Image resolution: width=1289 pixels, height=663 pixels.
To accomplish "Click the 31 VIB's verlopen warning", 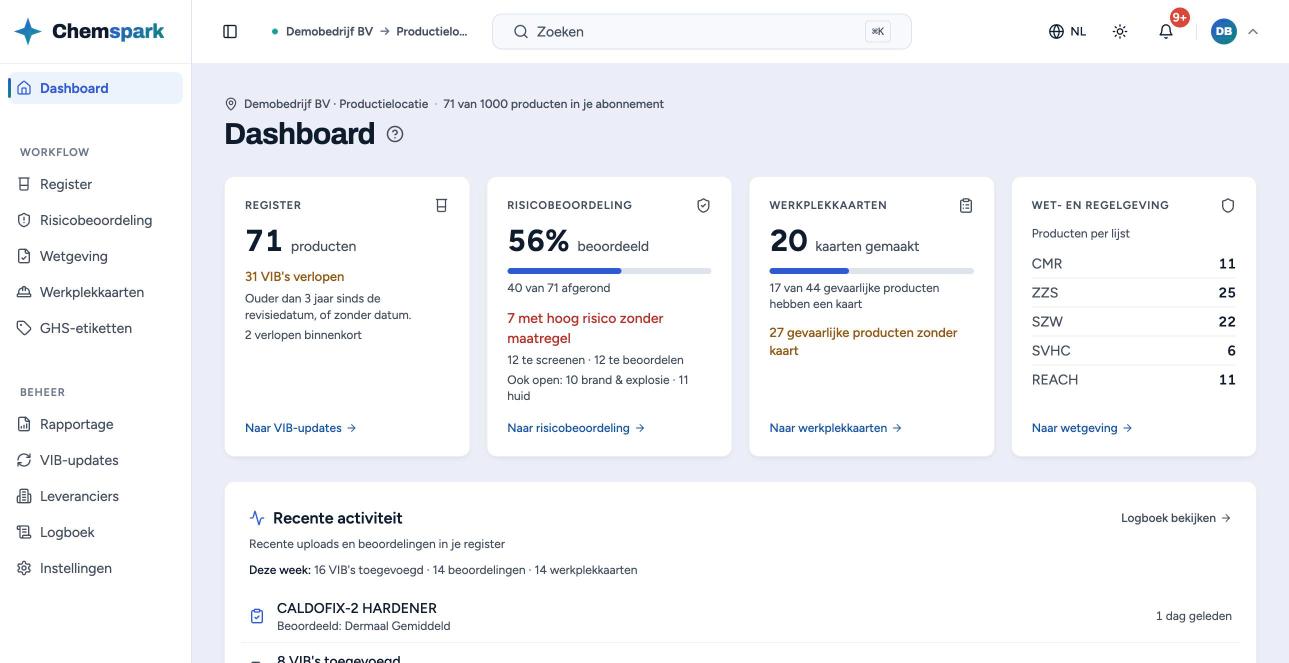I will (295, 277).
